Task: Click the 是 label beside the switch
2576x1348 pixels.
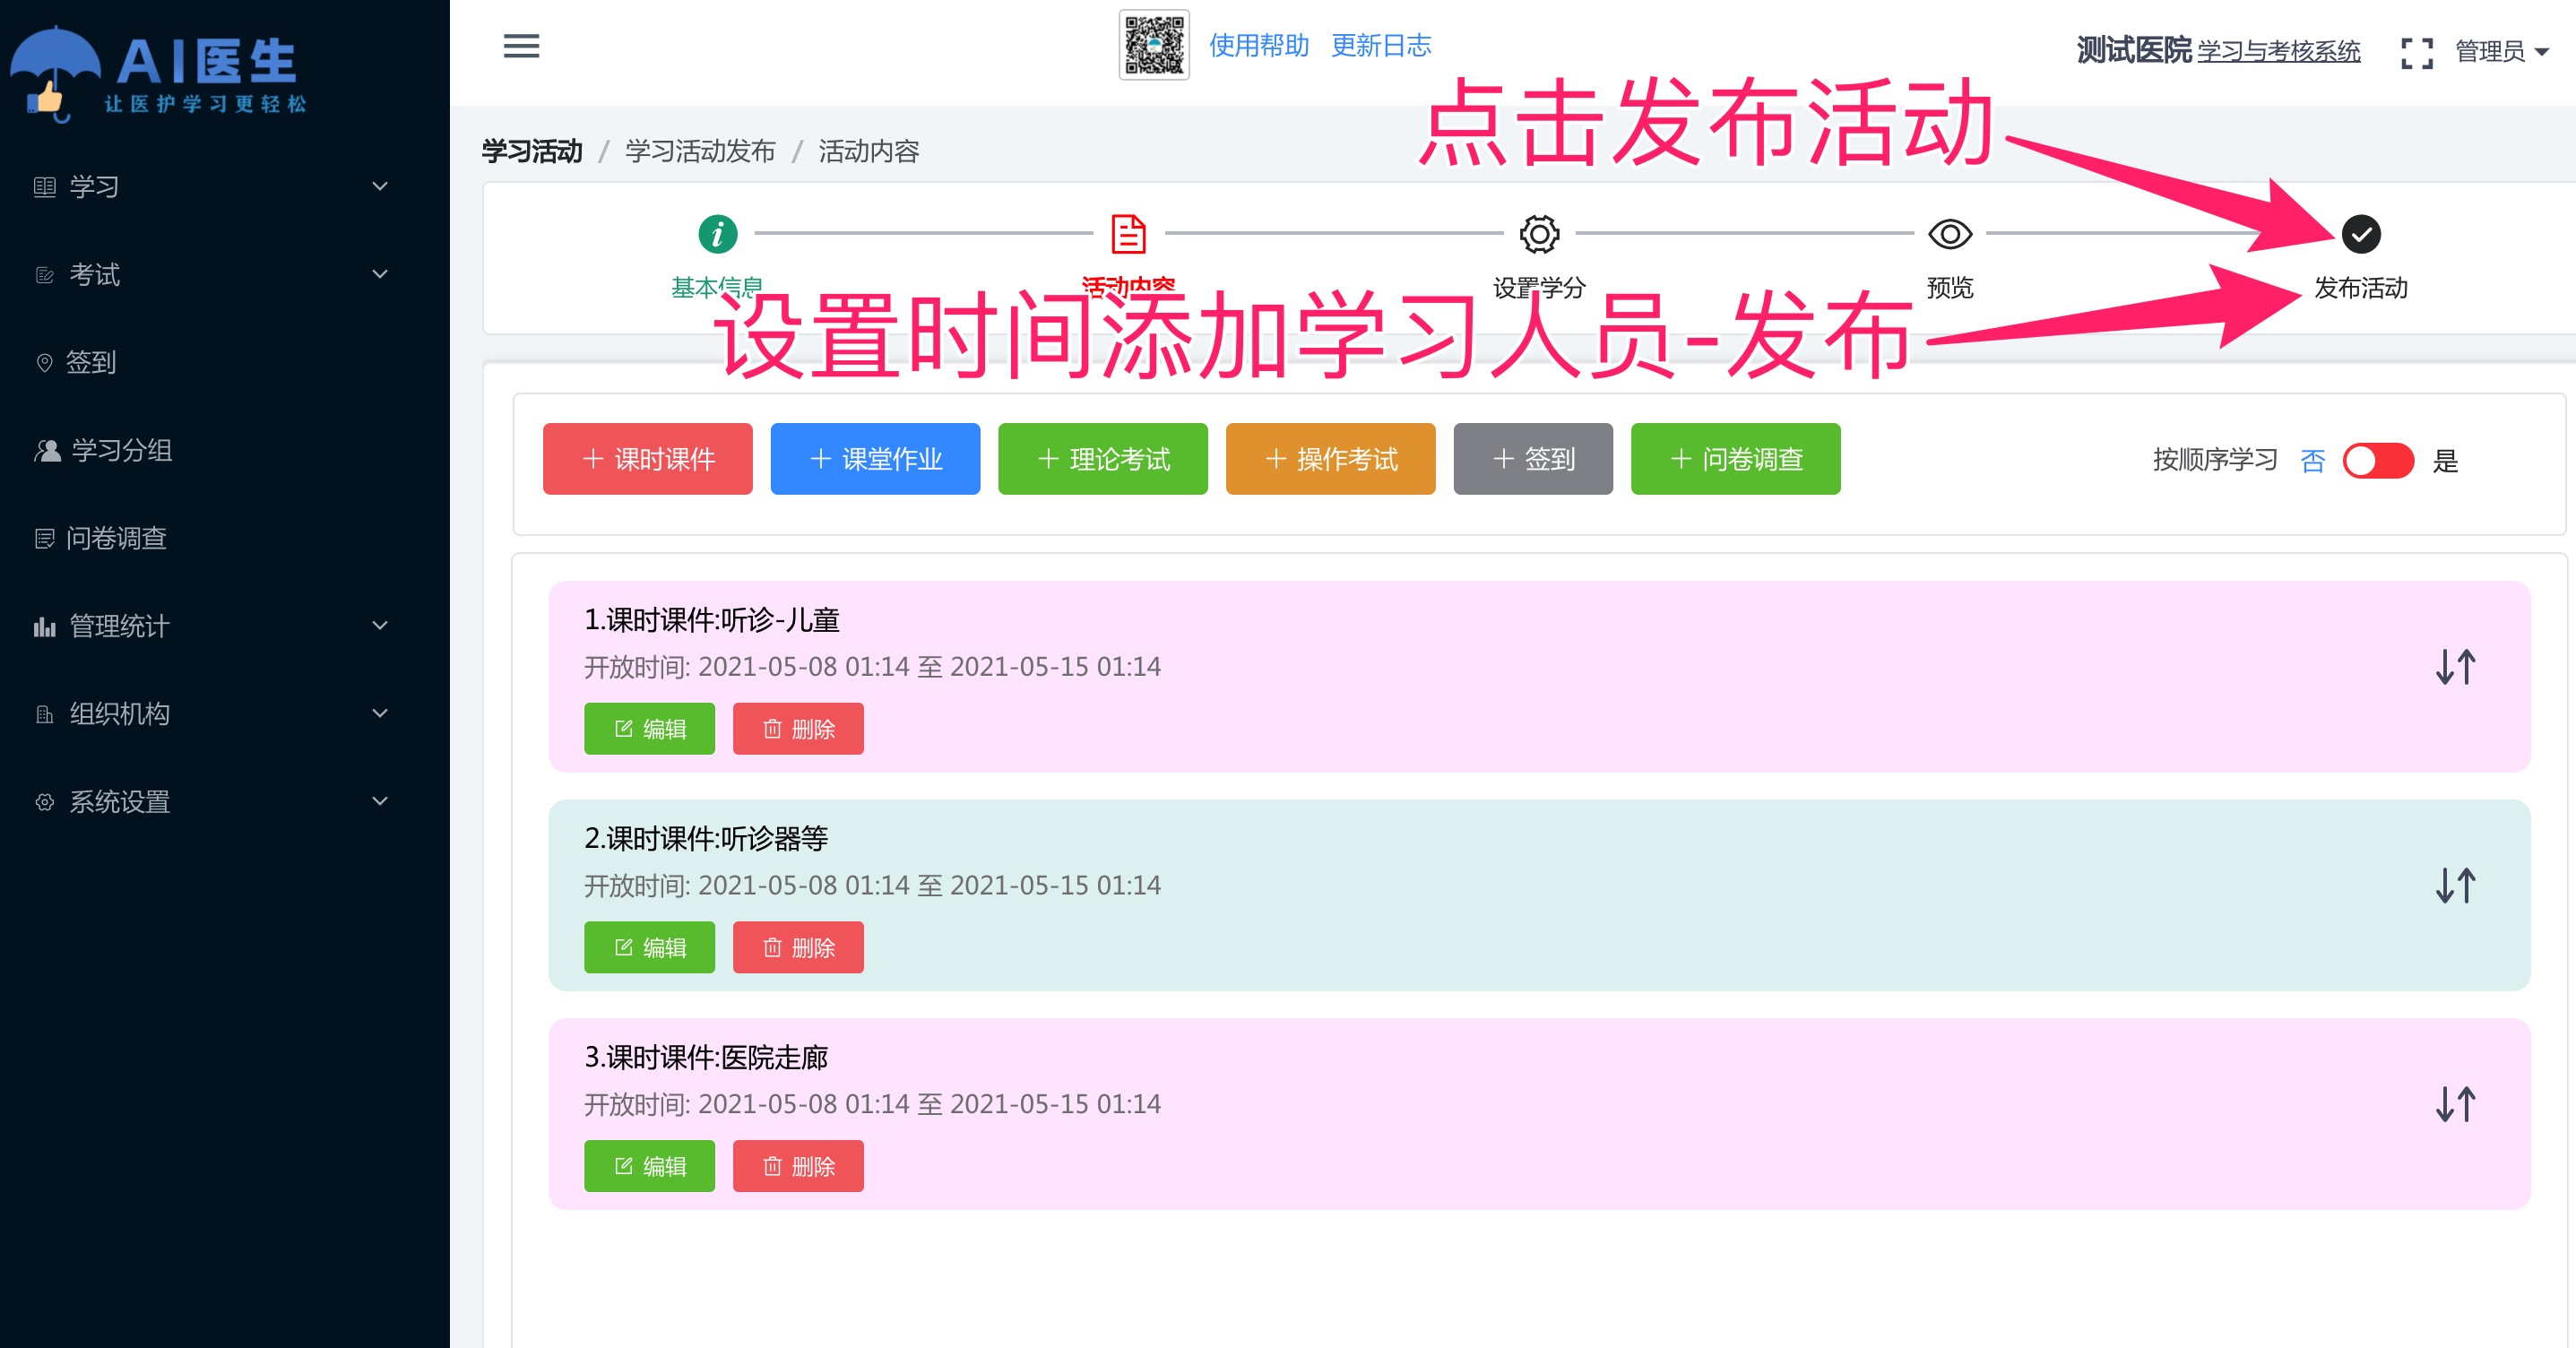Action: pos(2445,461)
